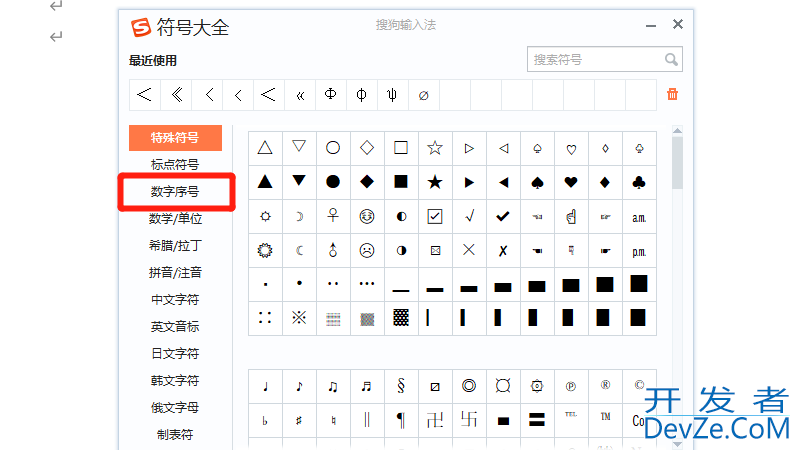This screenshot has height=450, width=800.
Task: Select the solid club symbol ♣
Action: point(639,182)
